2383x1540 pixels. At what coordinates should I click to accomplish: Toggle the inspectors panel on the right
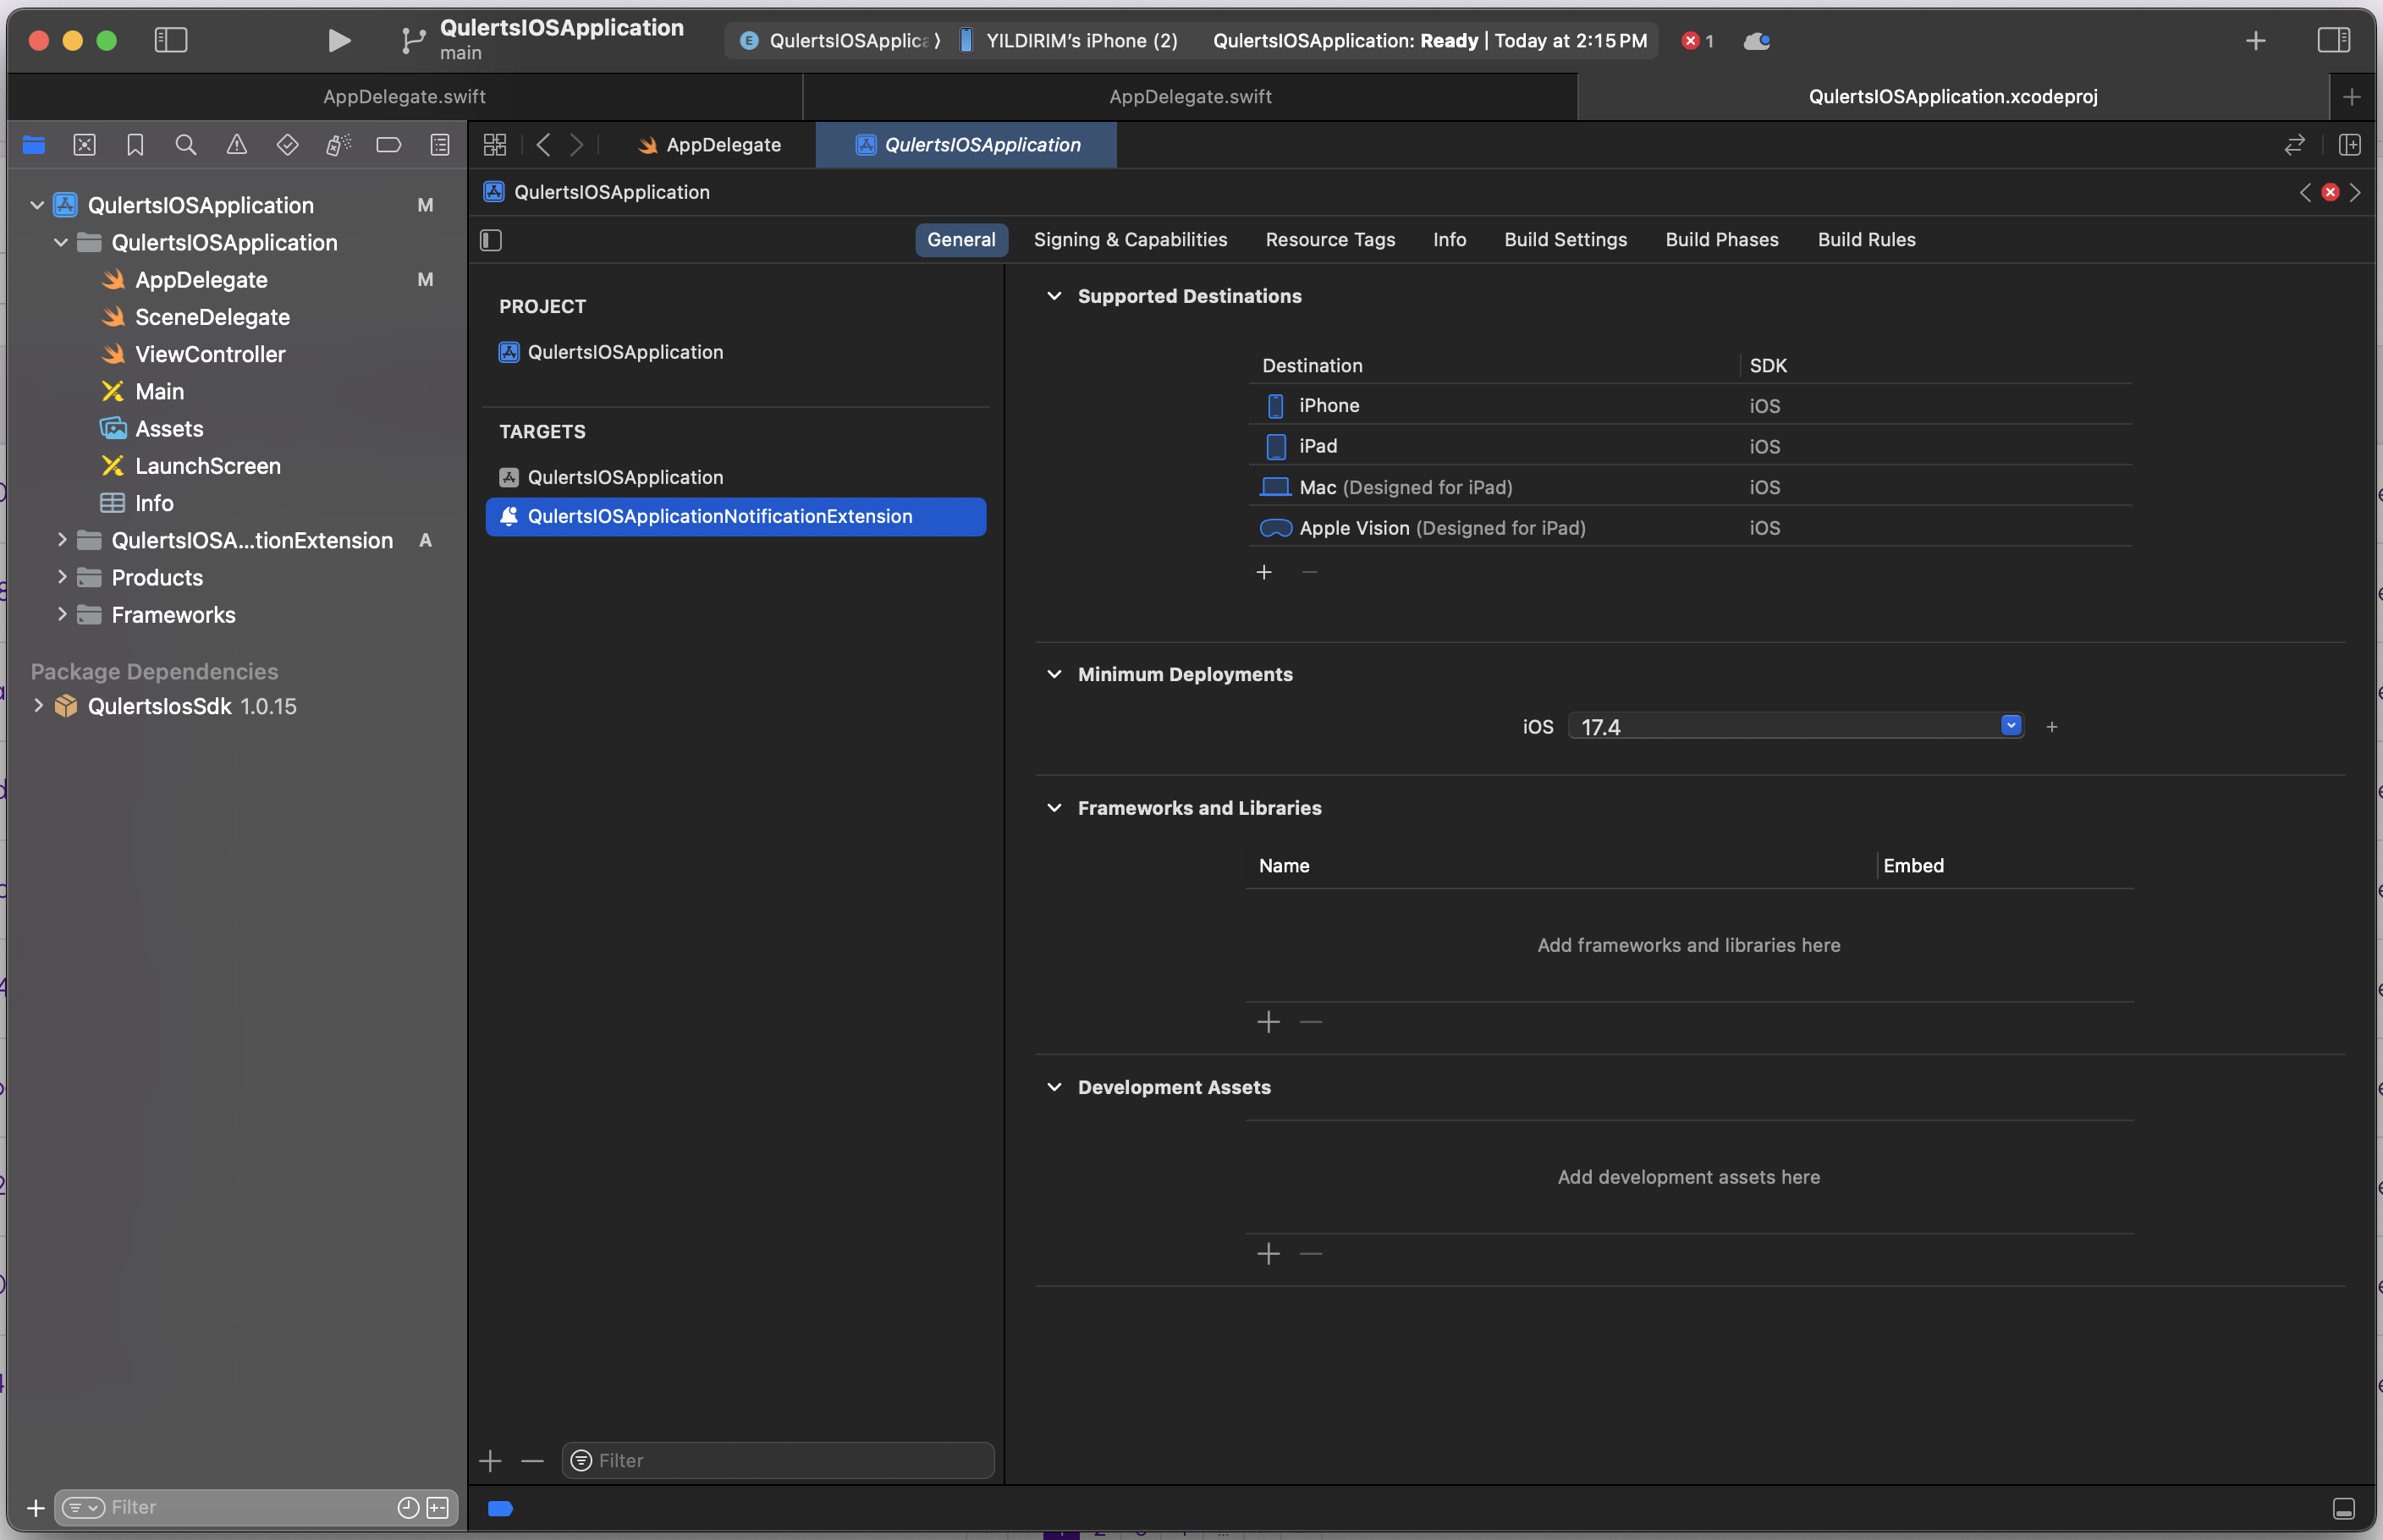pyautogui.click(x=2334, y=40)
